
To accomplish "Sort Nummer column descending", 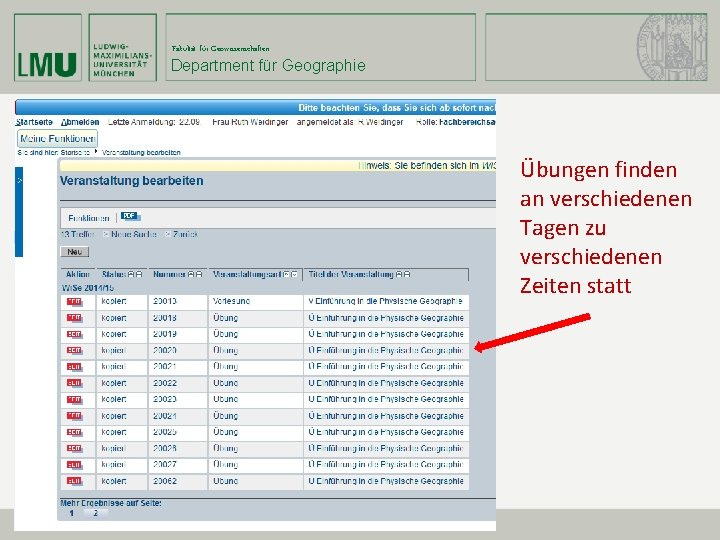I will [199, 274].
